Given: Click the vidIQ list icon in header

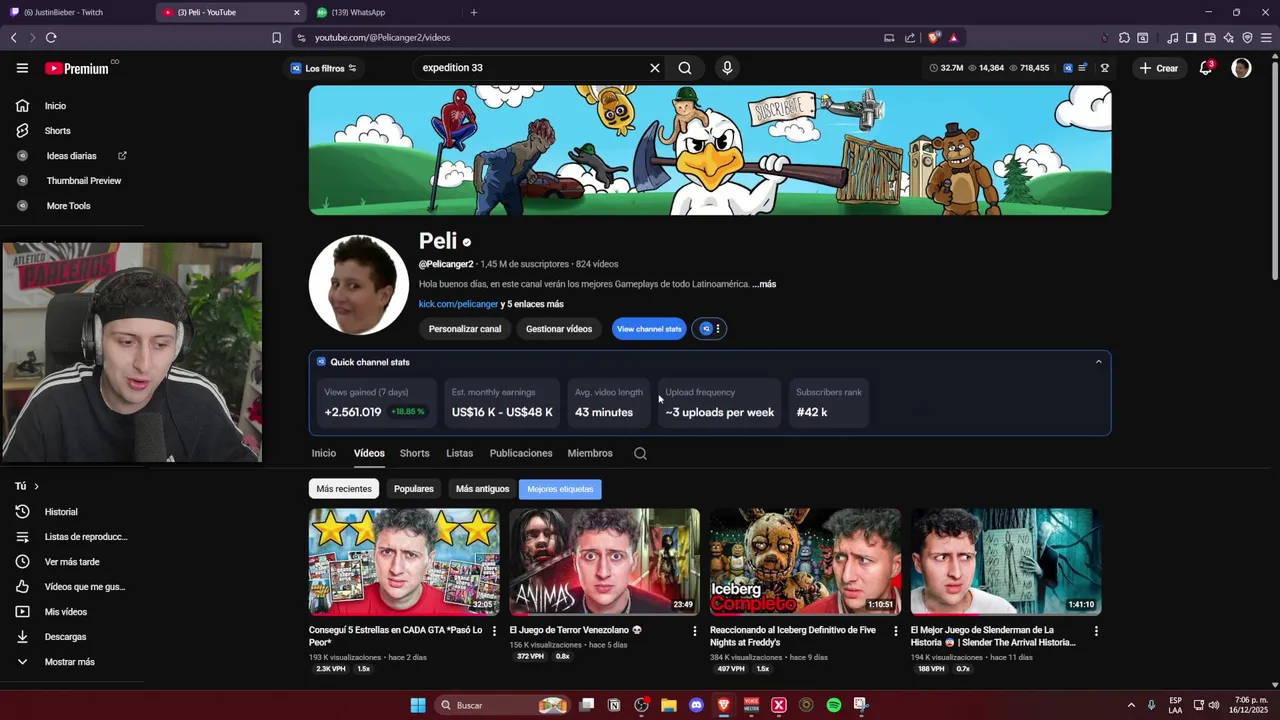Looking at the screenshot, I should tap(1083, 68).
